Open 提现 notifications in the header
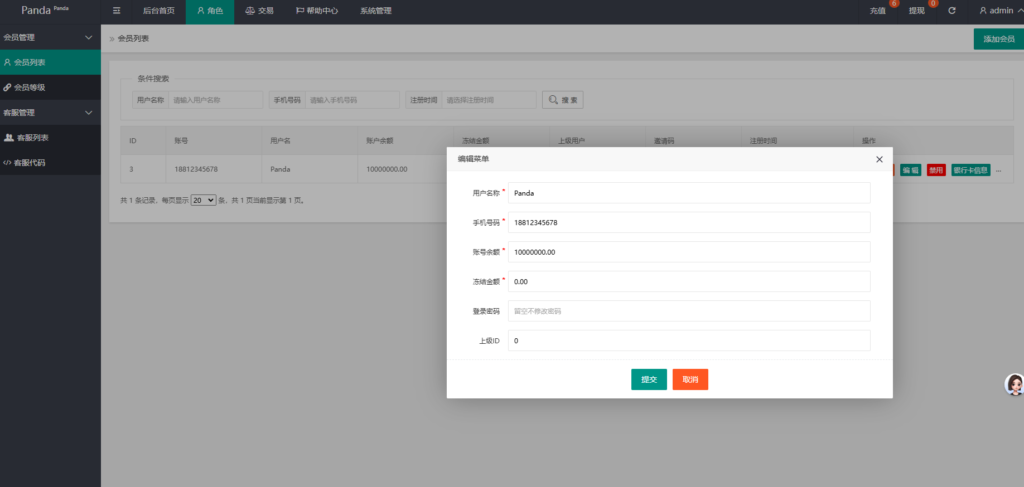The image size is (1024, 487). pos(917,11)
